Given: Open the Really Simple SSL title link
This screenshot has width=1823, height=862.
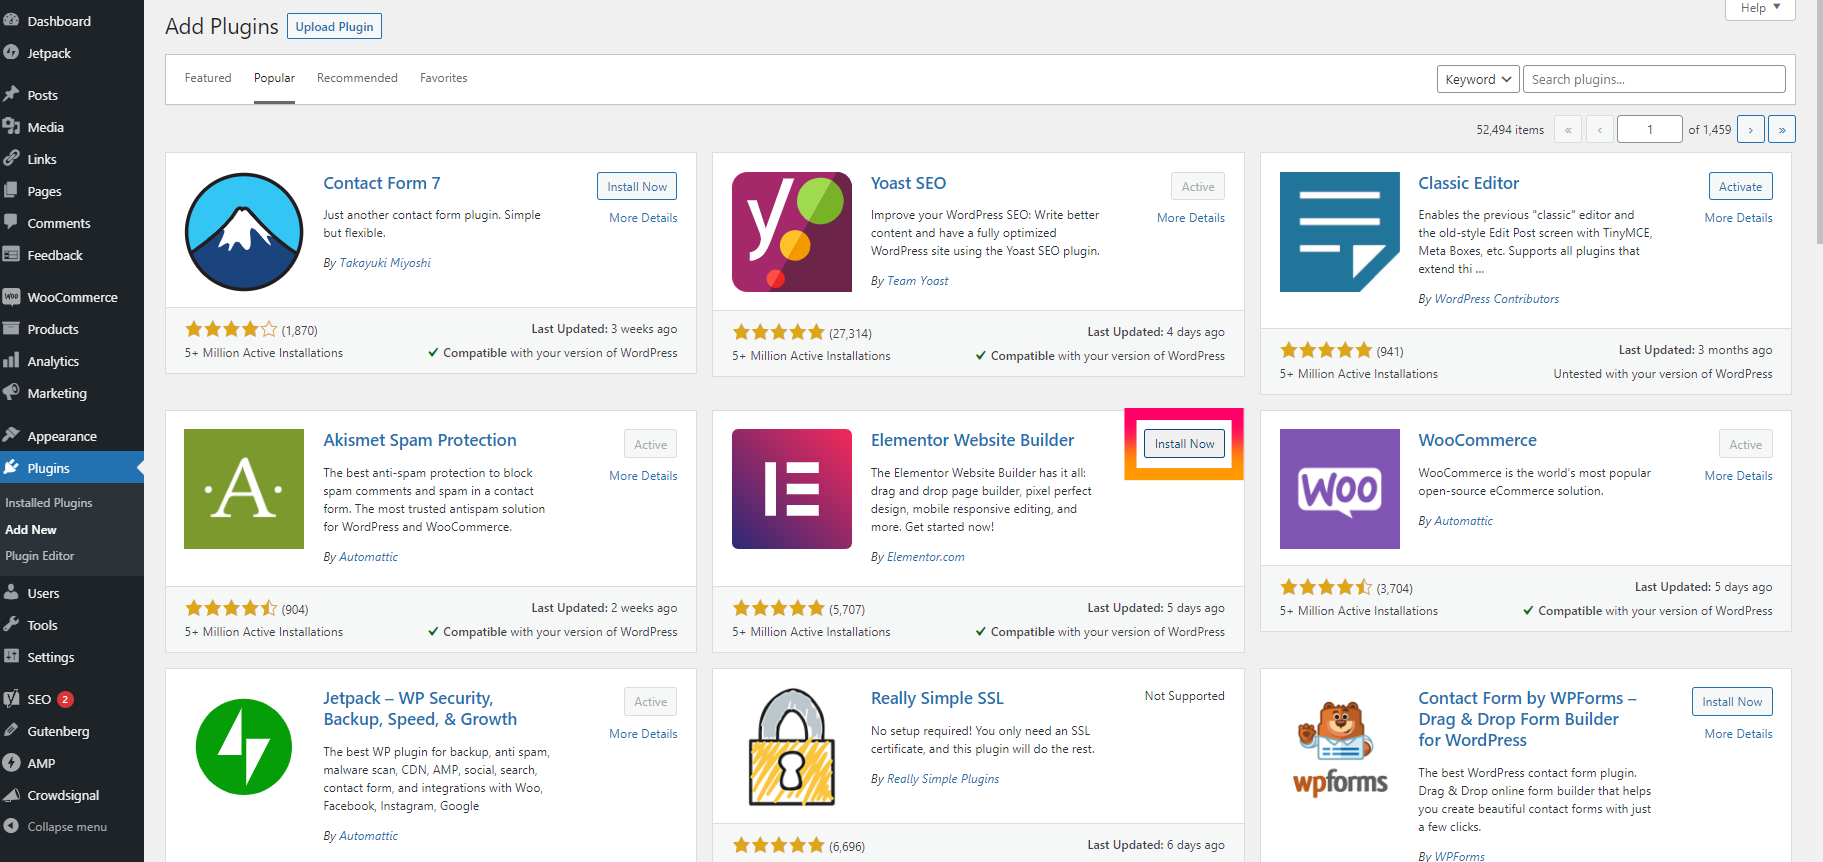Looking at the screenshot, I should 937,698.
